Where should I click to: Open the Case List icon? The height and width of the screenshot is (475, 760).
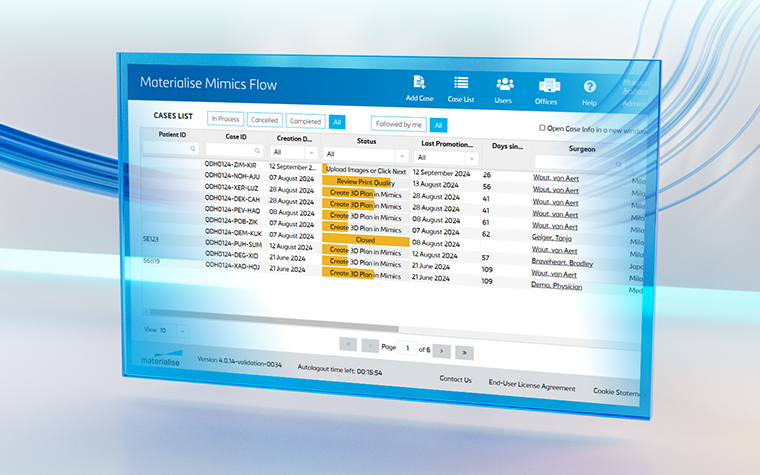(x=461, y=84)
